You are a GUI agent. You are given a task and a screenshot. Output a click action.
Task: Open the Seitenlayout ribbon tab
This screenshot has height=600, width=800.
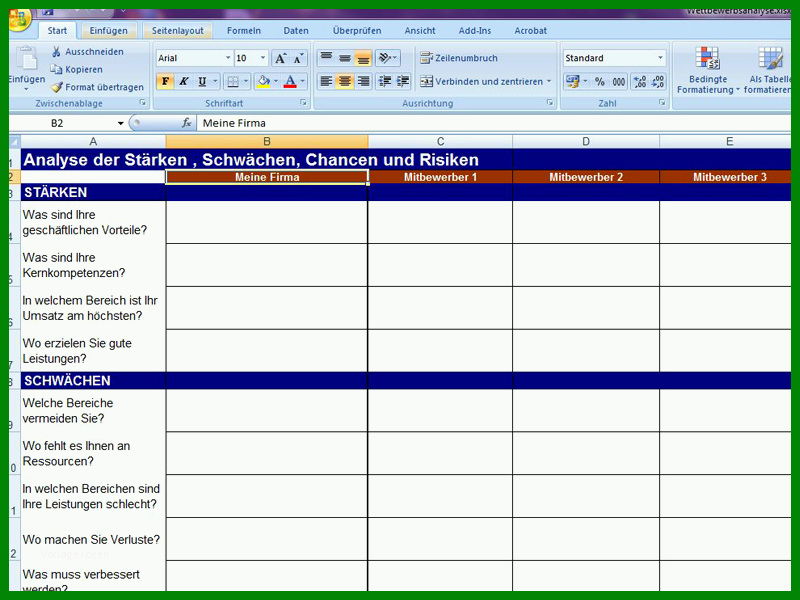pos(178,31)
